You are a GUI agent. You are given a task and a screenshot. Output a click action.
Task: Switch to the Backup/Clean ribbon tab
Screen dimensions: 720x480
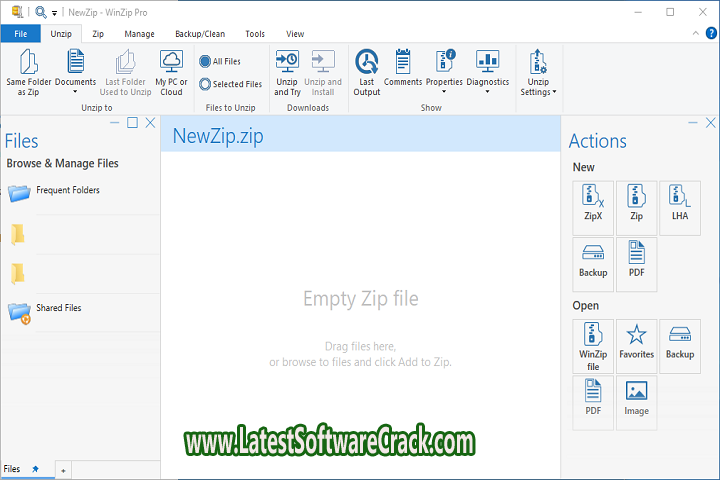(x=201, y=33)
